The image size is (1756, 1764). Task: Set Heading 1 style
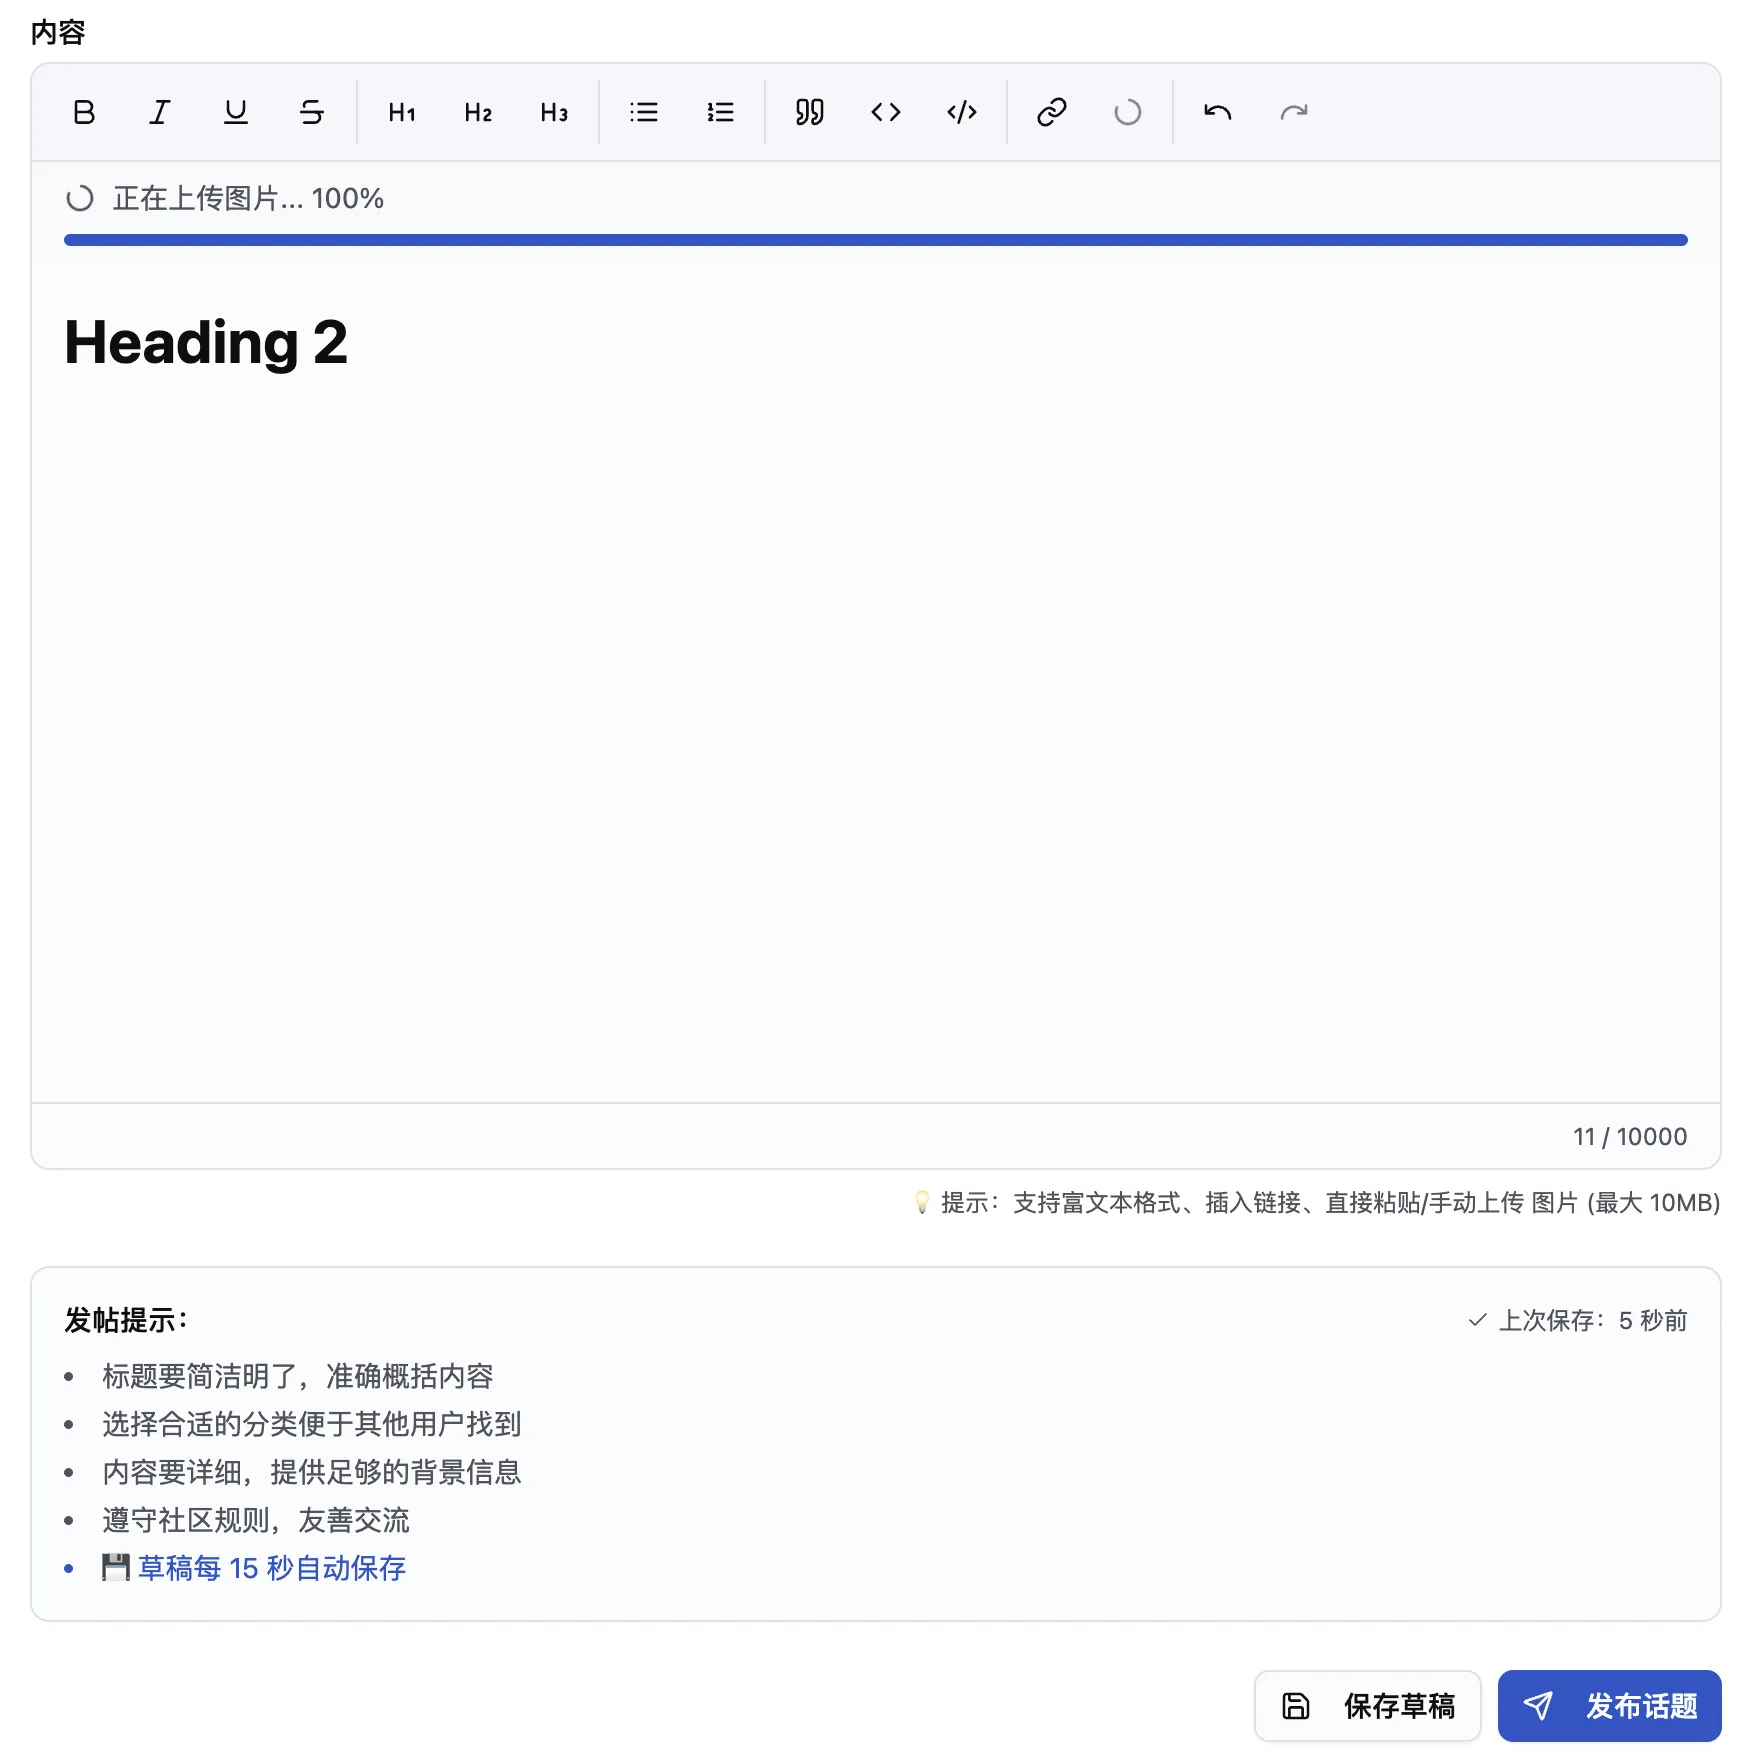point(402,112)
